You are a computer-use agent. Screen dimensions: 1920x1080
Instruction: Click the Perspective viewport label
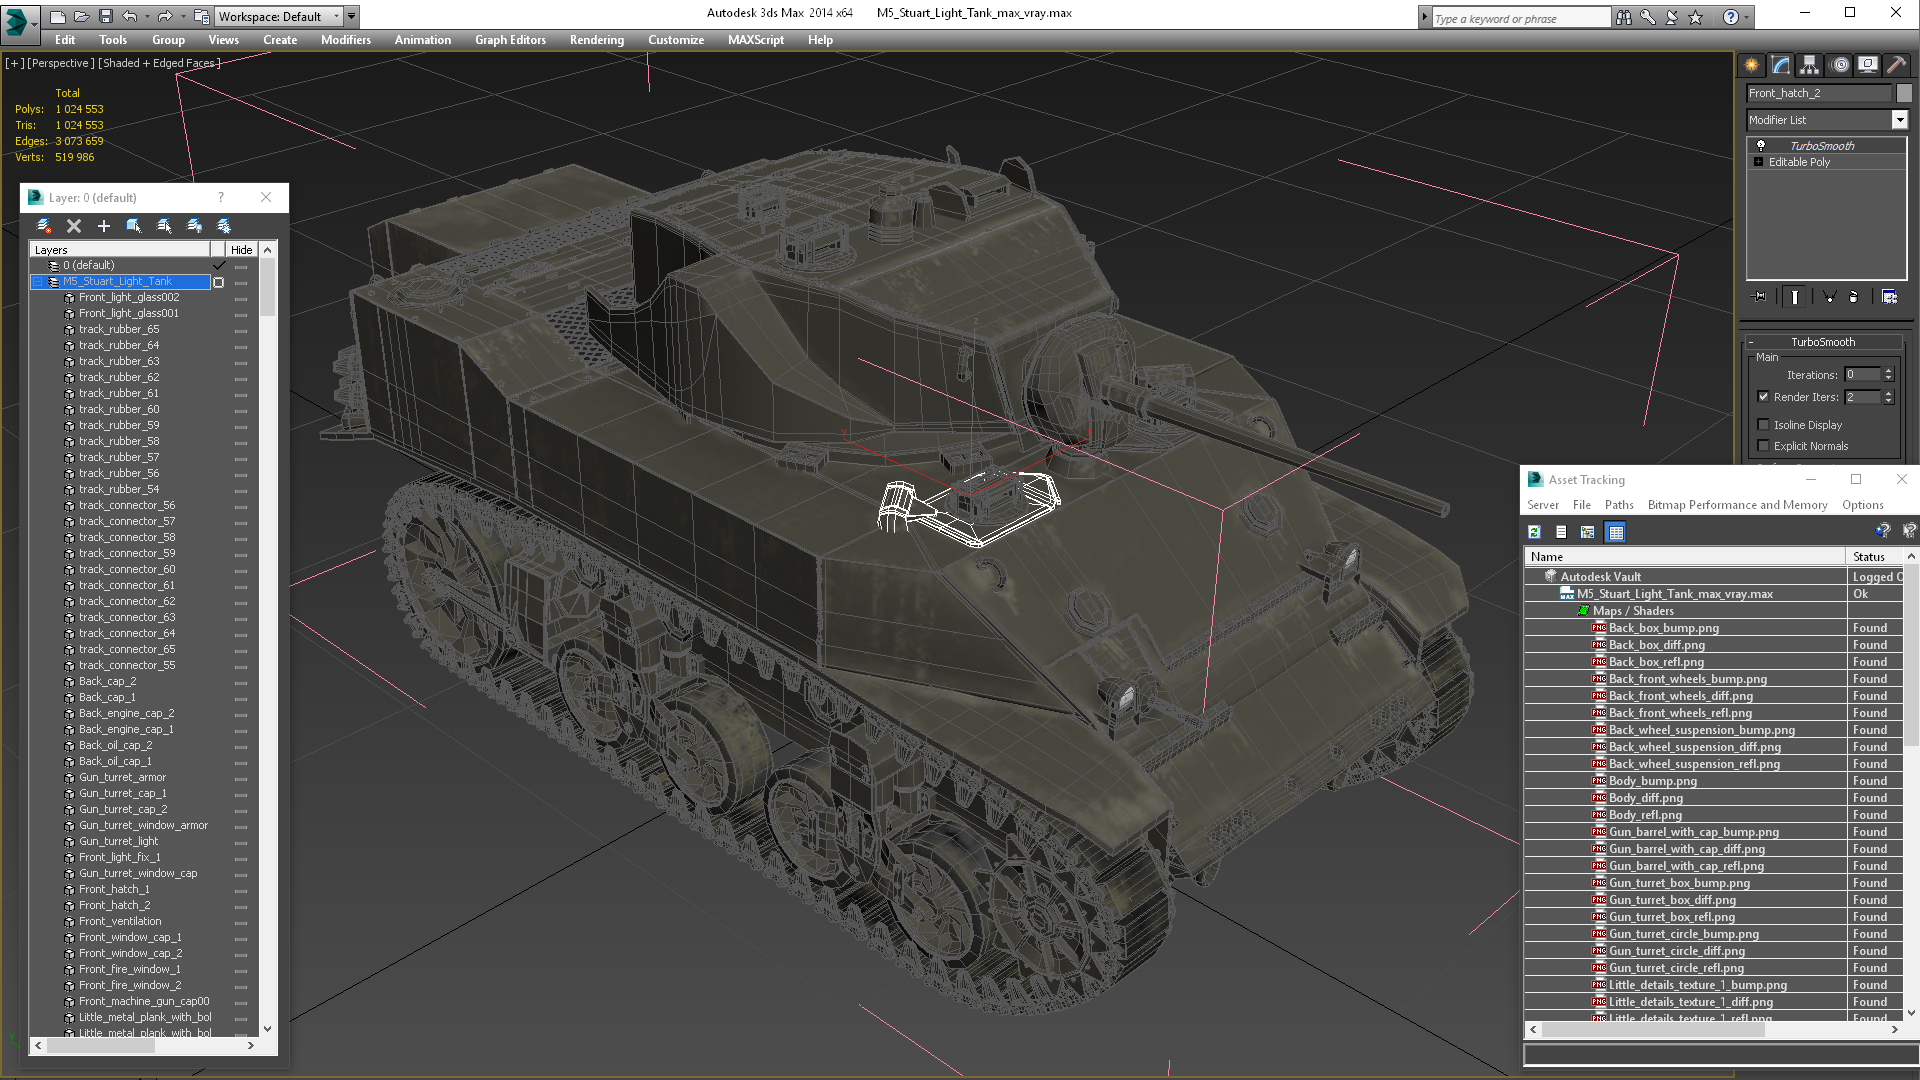[61, 63]
